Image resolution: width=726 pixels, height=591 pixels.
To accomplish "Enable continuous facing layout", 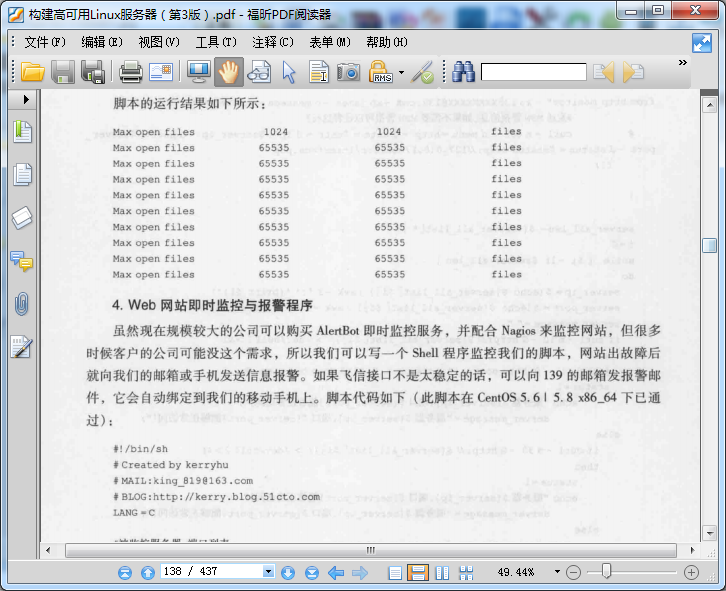I will (x=466, y=573).
